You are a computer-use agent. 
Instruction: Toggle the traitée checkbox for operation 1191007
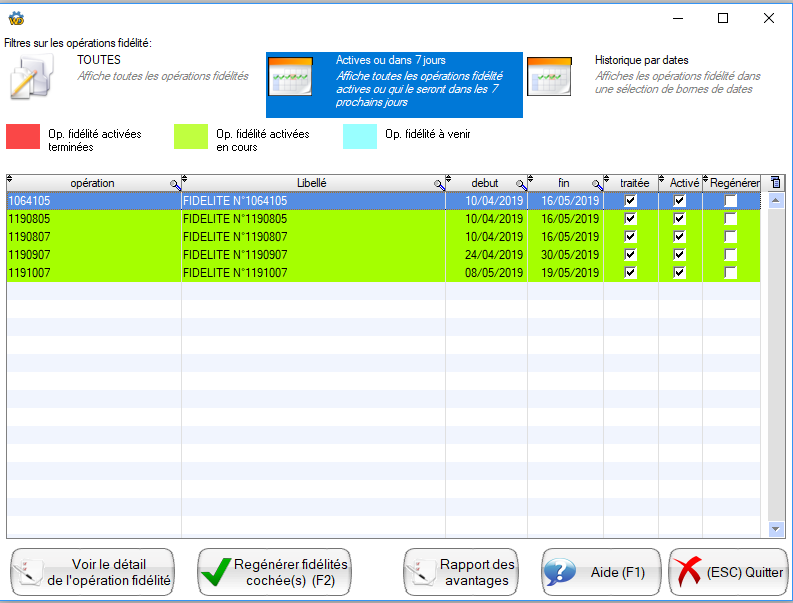click(x=630, y=273)
